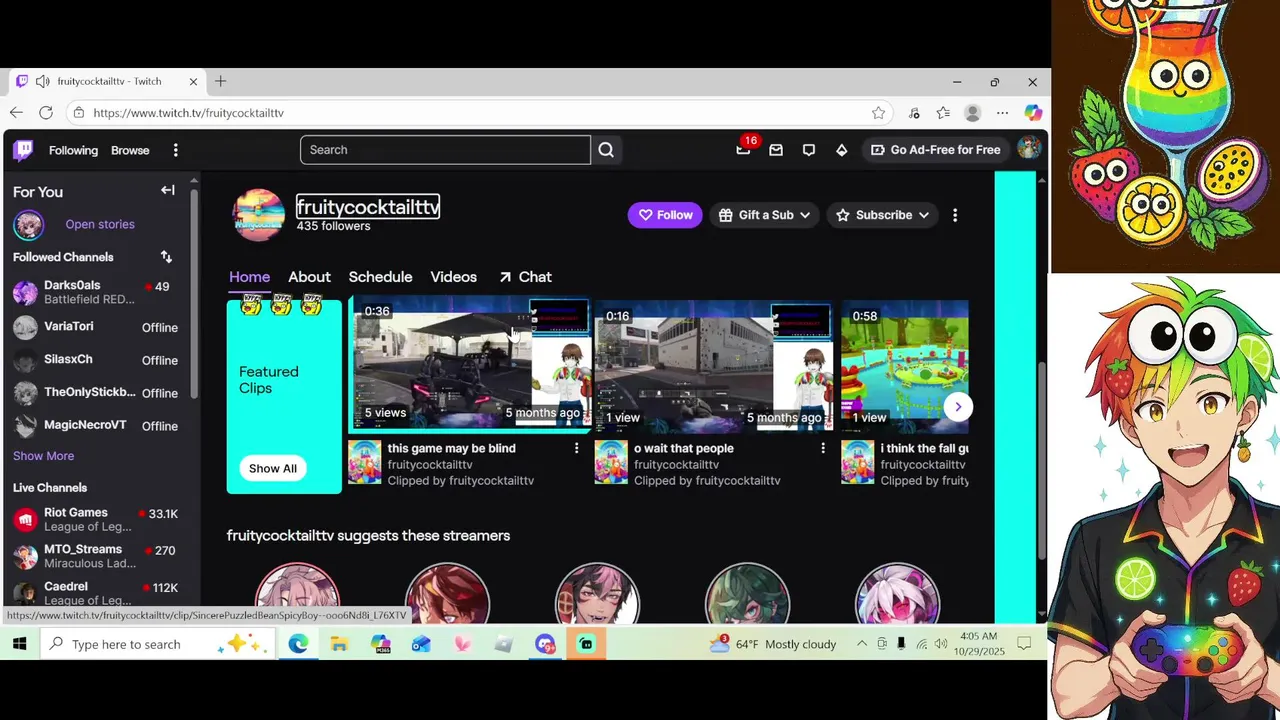This screenshot has width=1280, height=720.
Task: Open the Gift a Sub dropdown
Action: pyautogui.click(x=764, y=215)
